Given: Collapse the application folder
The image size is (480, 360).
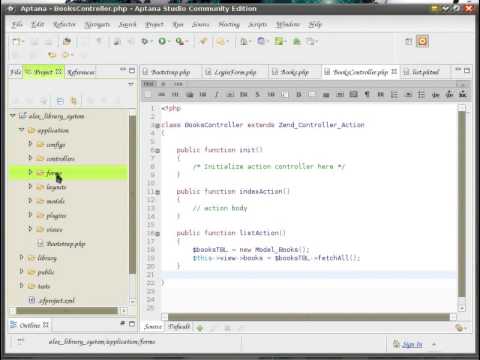Looking at the screenshot, I should point(21,130).
